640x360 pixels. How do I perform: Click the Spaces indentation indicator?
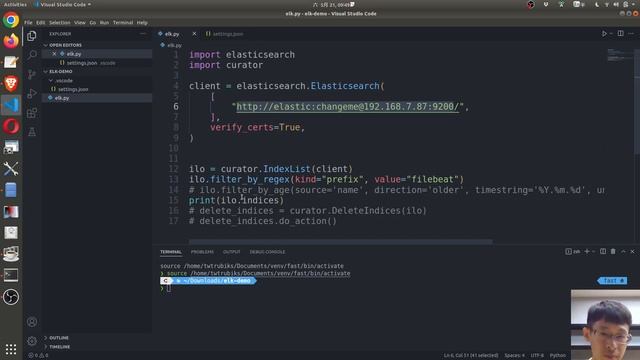514,356
